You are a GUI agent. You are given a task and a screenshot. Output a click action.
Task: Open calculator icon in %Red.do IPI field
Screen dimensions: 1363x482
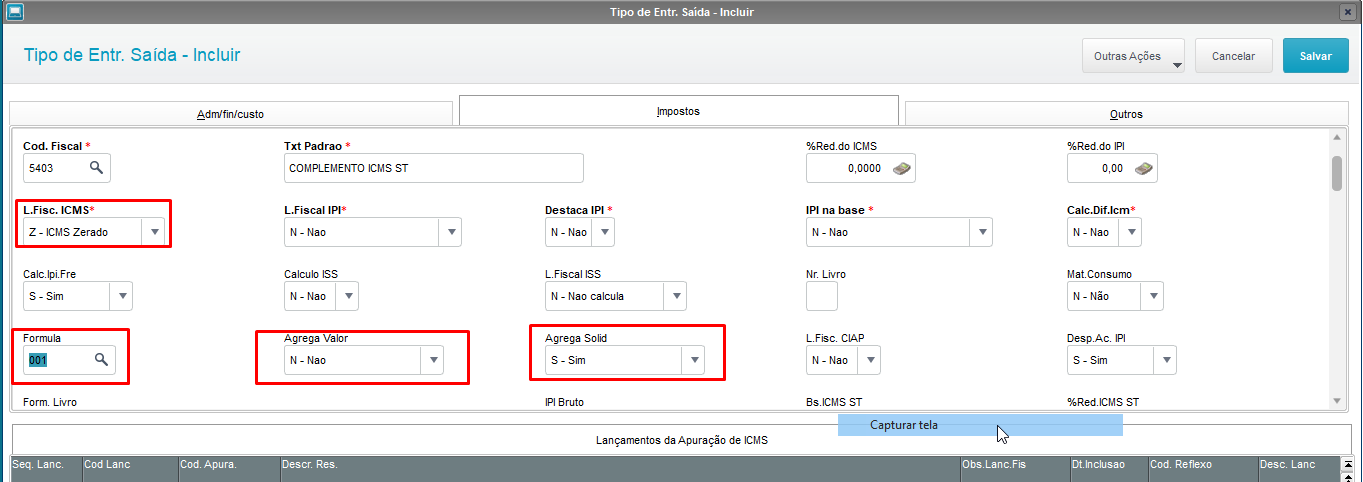point(1144,168)
